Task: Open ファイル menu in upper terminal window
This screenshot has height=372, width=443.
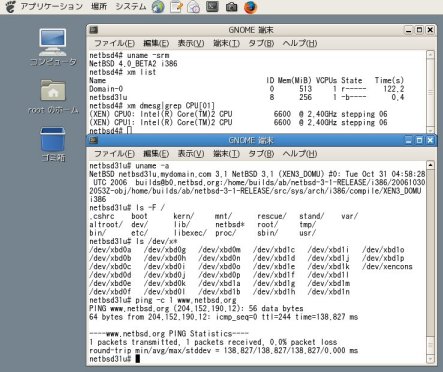Action: coord(114,43)
